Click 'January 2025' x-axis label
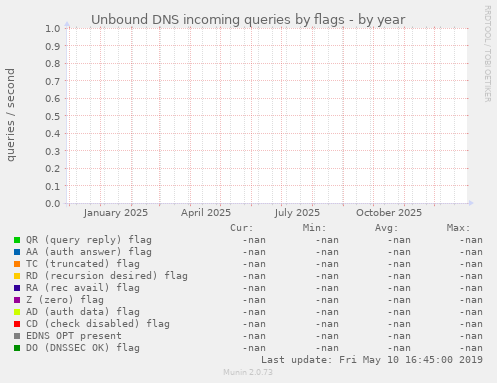This screenshot has height=383, width=497. (x=116, y=213)
